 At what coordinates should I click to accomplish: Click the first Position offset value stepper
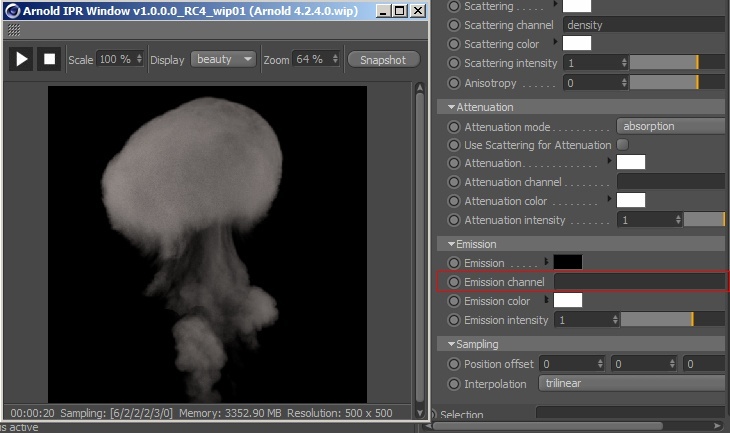pyautogui.click(x=600, y=363)
